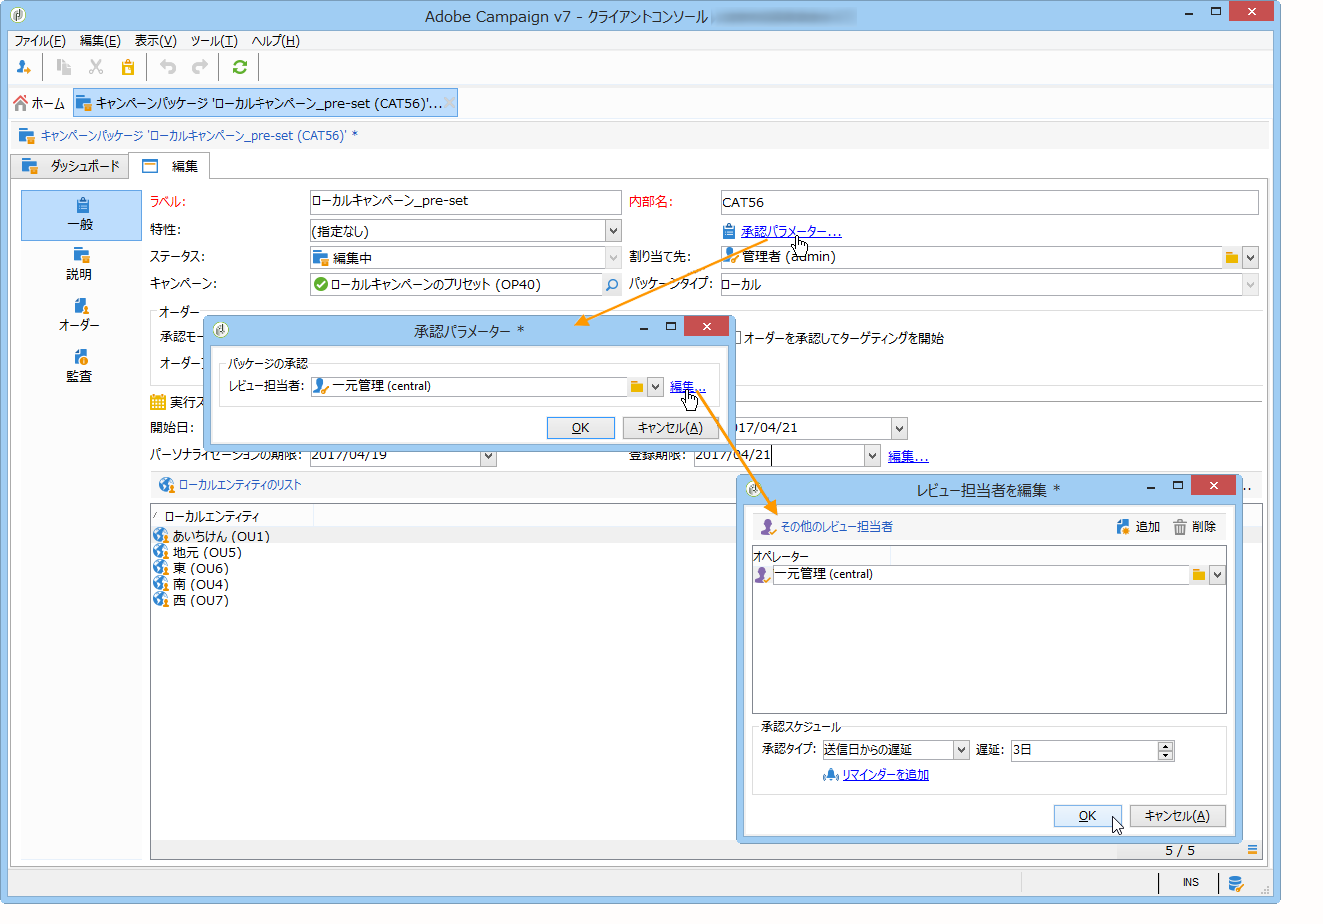Click the Copy icon in the toolbar
The width and height of the screenshot is (1323, 924).
coord(64,67)
